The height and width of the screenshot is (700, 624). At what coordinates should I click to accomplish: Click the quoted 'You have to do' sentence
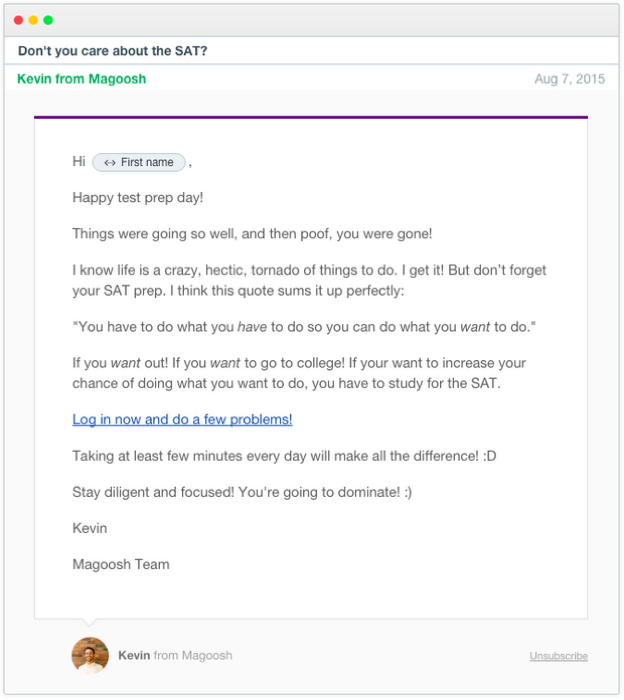point(304,327)
